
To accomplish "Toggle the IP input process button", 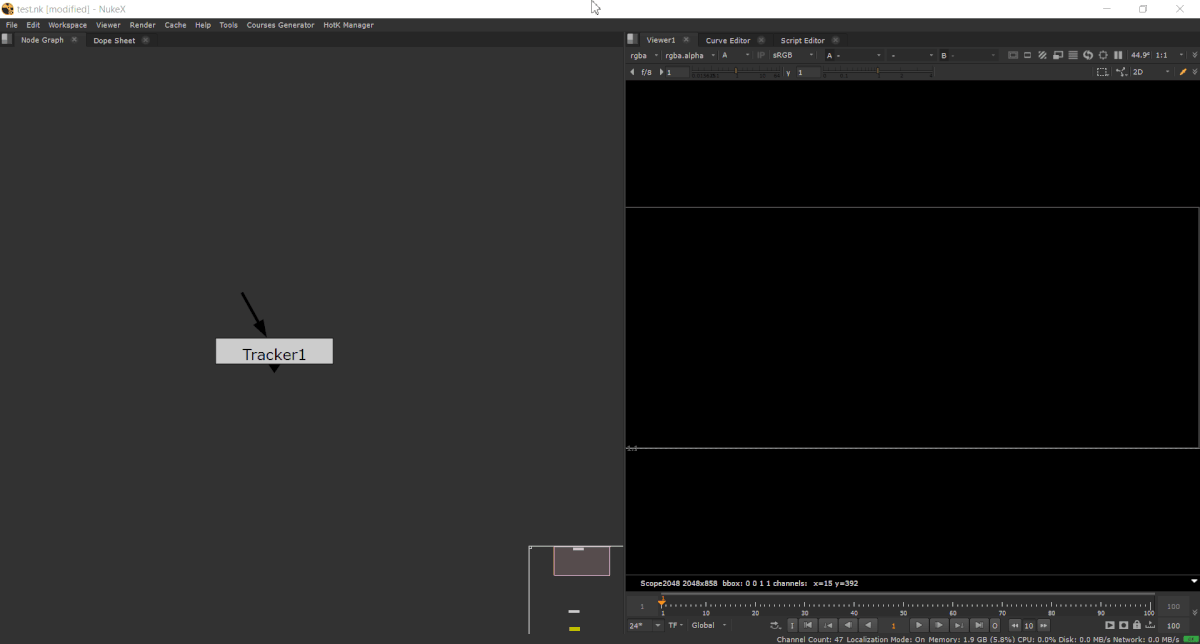I will (762, 55).
